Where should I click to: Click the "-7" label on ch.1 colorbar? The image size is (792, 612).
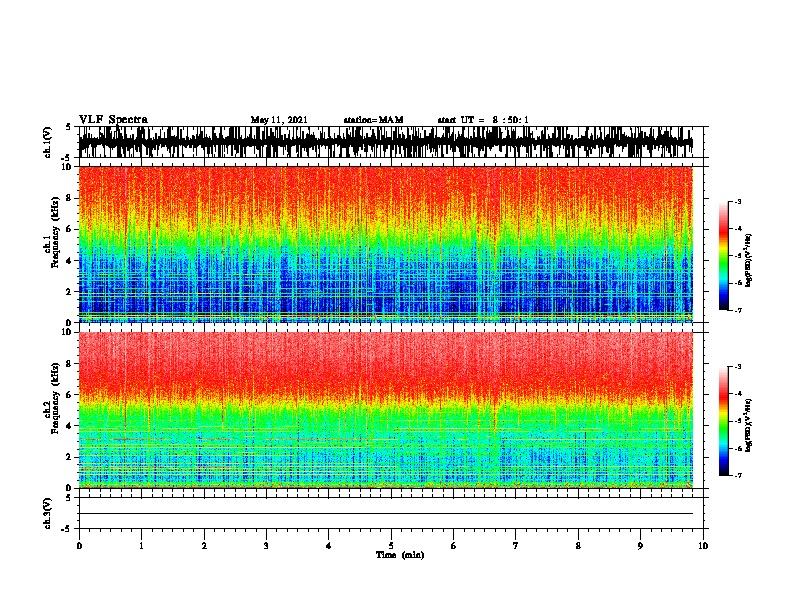click(x=738, y=310)
